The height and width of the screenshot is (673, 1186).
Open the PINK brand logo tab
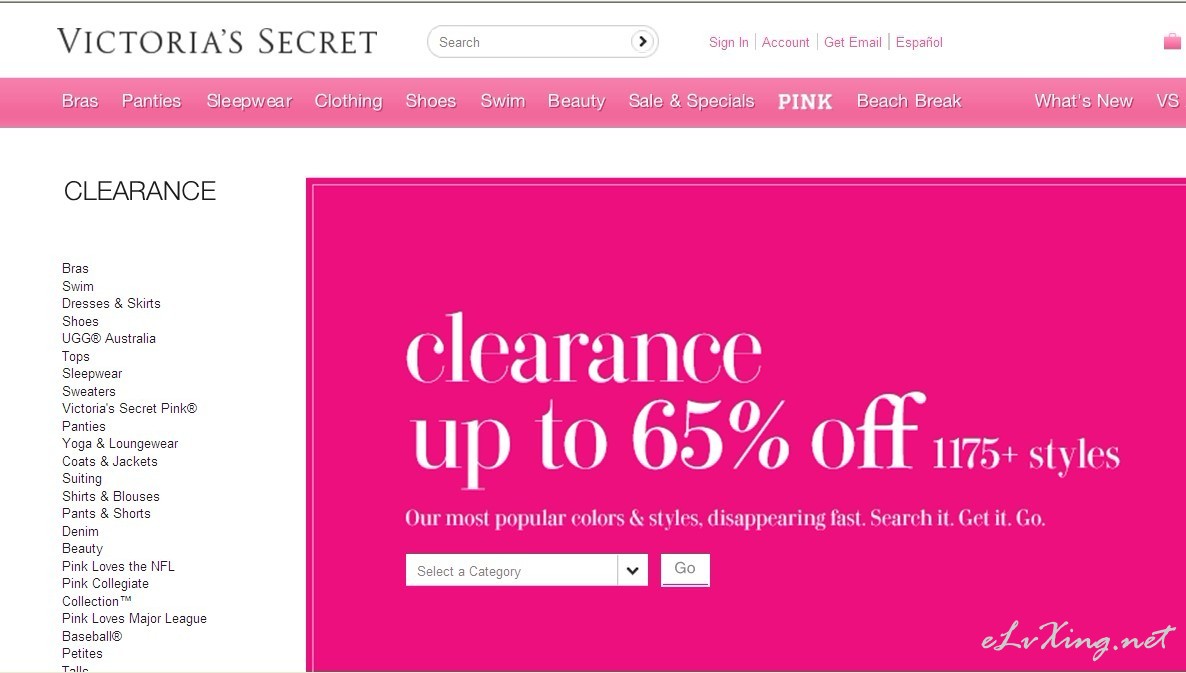[805, 101]
